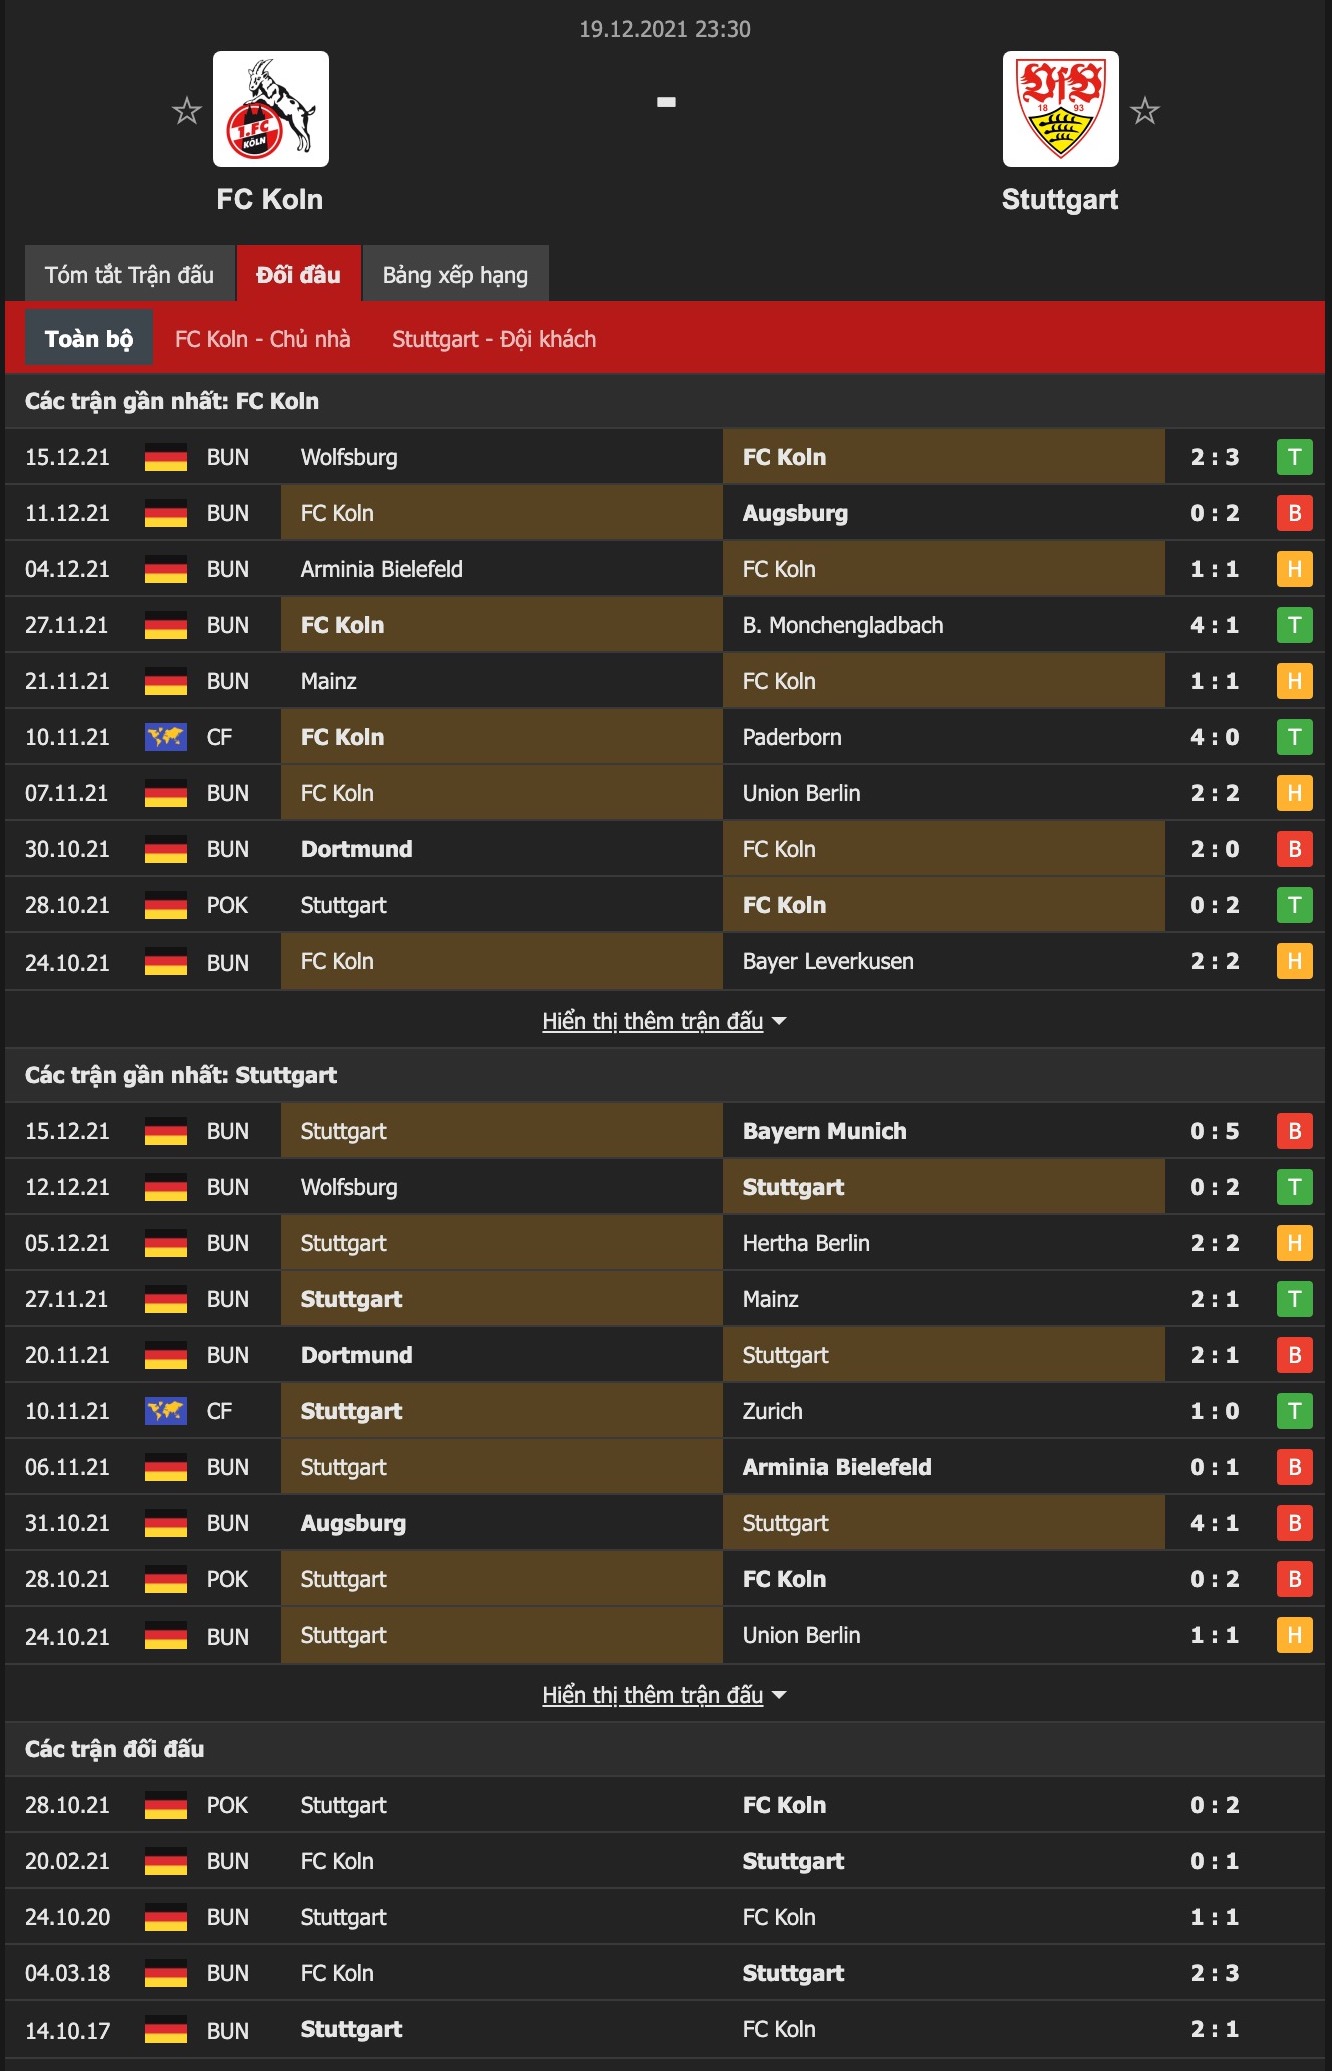Click the 06.11.21 date in Stuttgart vs Arminia Bielefeld row
Image resolution: width=1332 pixels, height=2071 pixels.
(67, 1467)
